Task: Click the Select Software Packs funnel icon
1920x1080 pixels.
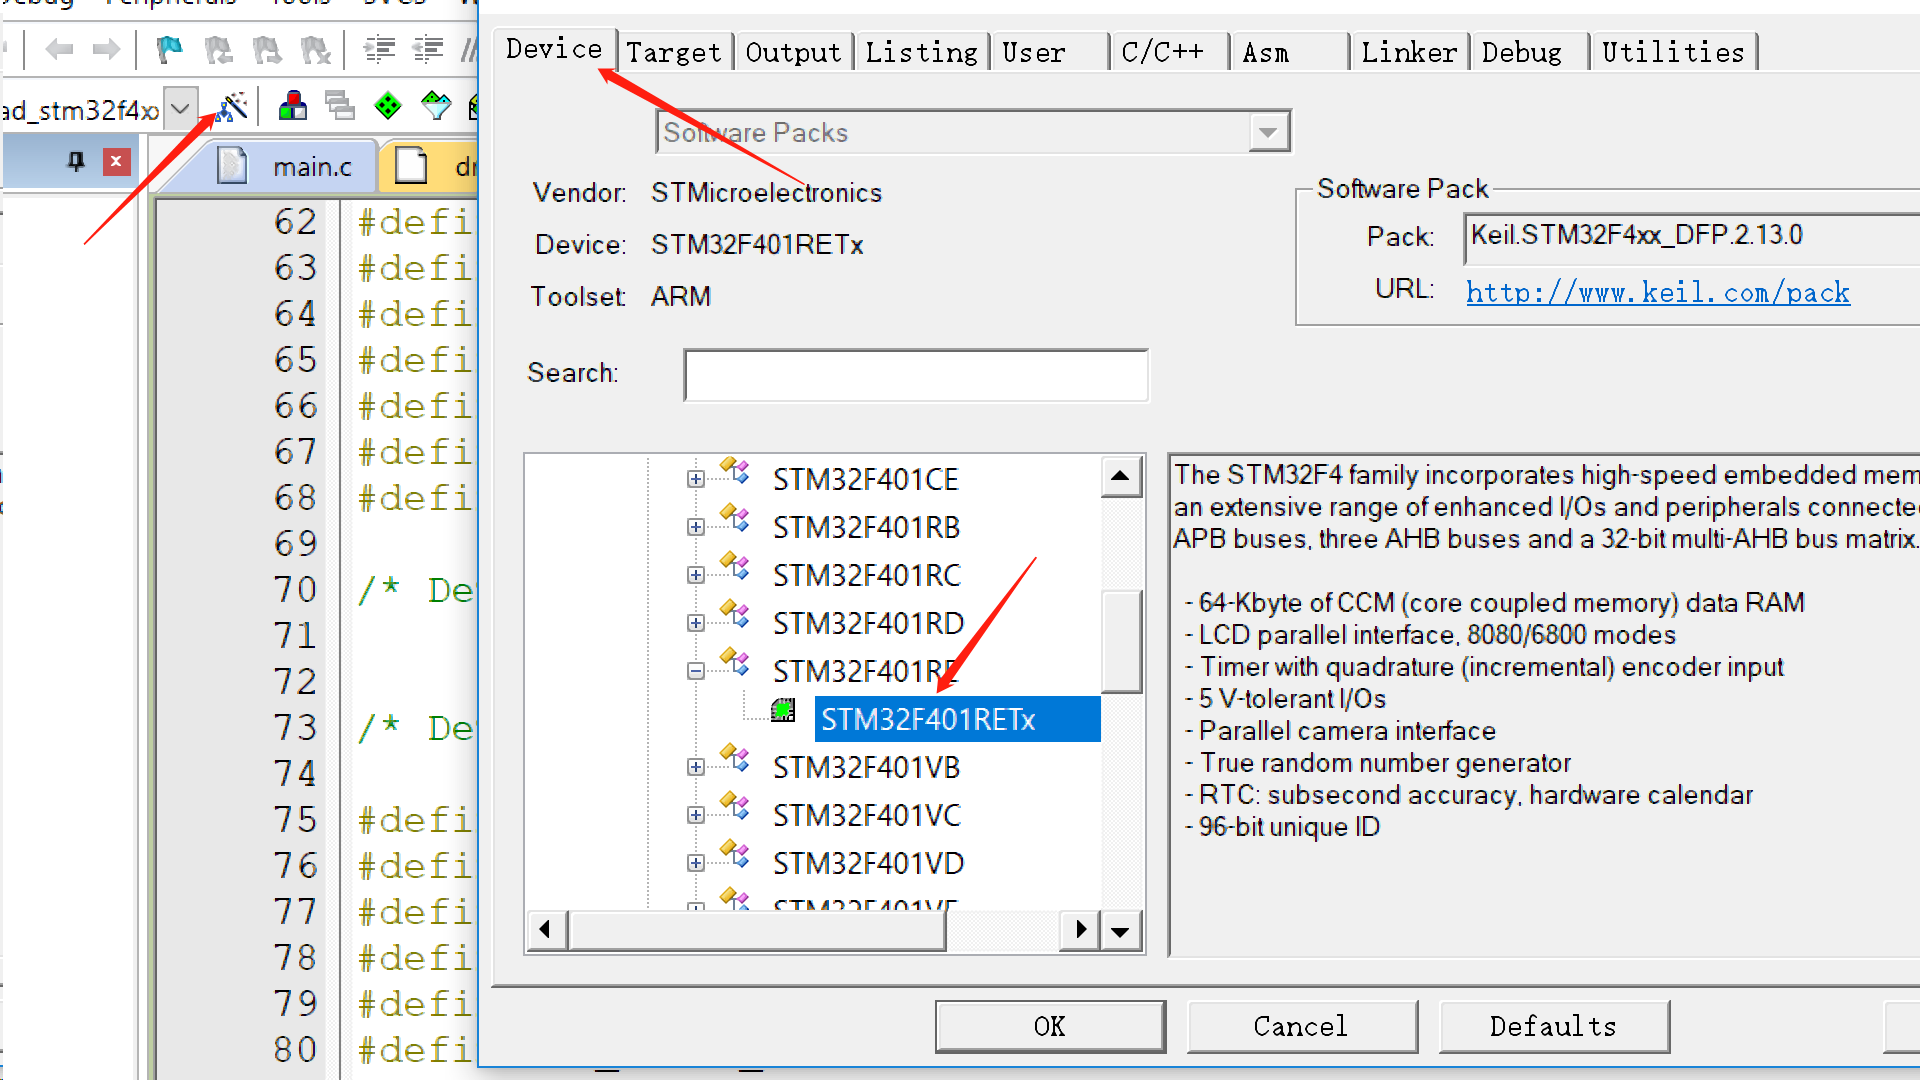Action: (x=436, y=106)
